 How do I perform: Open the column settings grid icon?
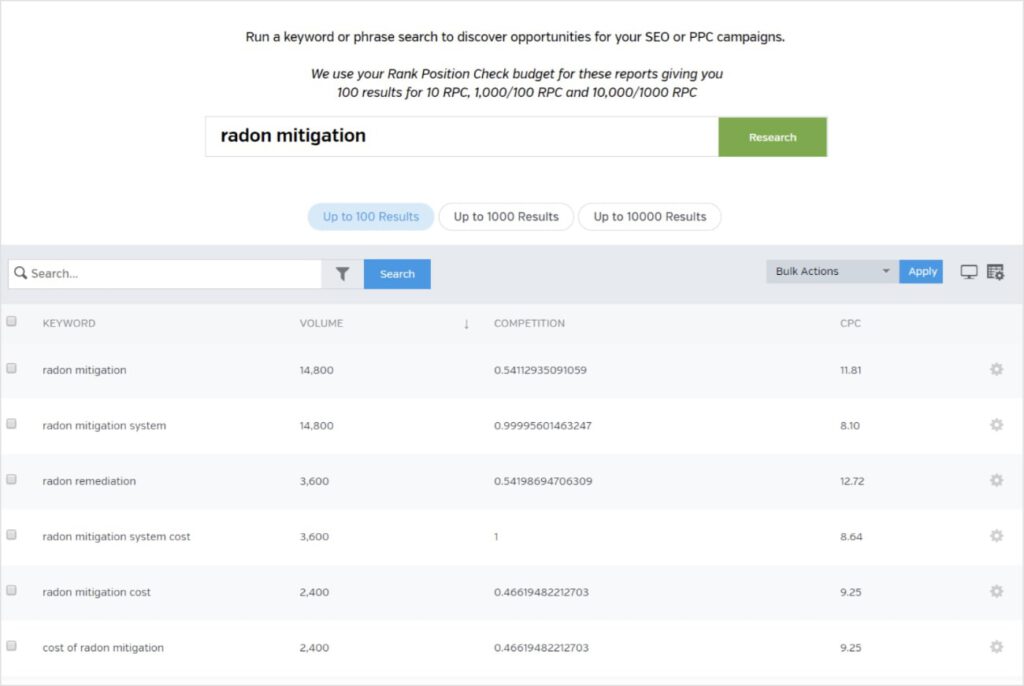coord(996,271)
